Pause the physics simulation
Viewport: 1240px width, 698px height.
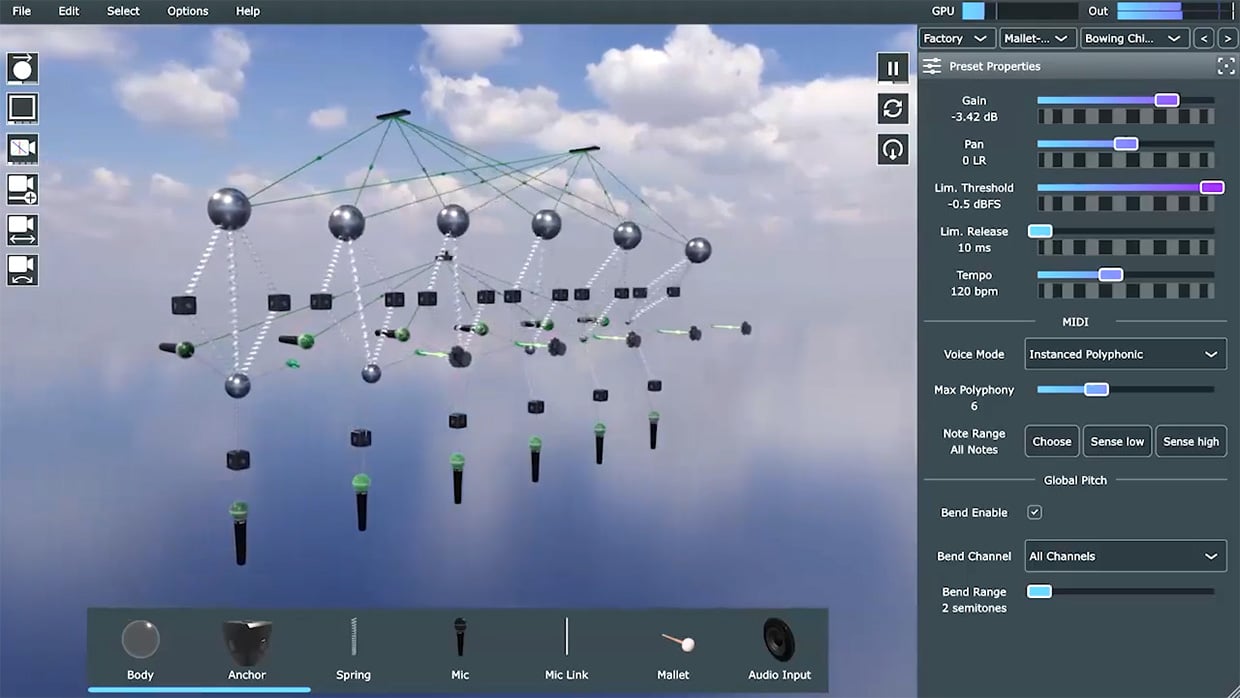[x=891, y=67]
